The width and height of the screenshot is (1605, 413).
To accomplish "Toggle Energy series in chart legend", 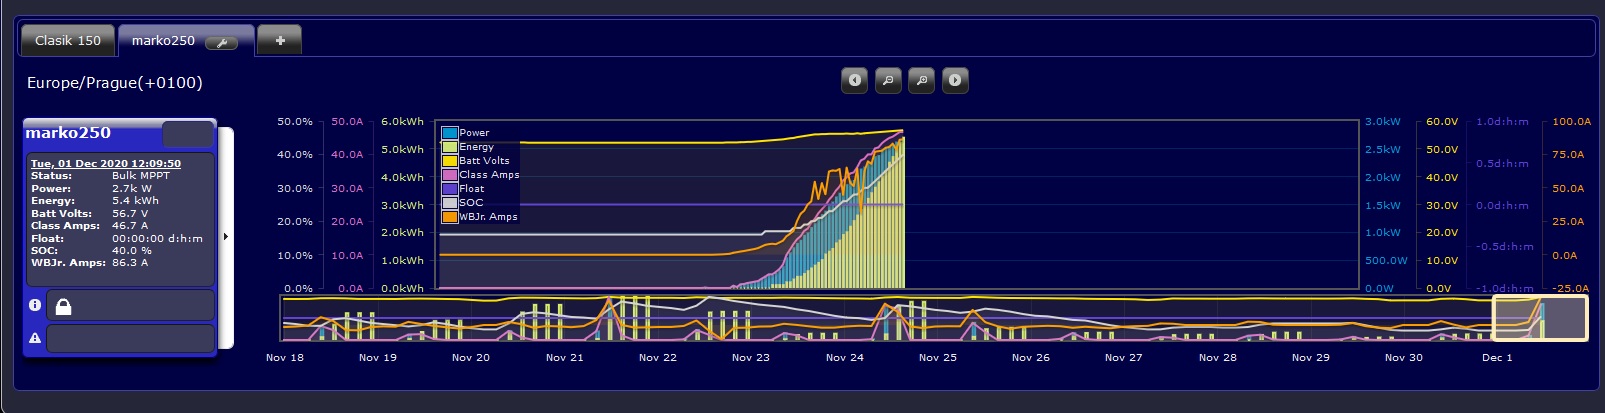I will pyautogui.click(x=476, y=147).
